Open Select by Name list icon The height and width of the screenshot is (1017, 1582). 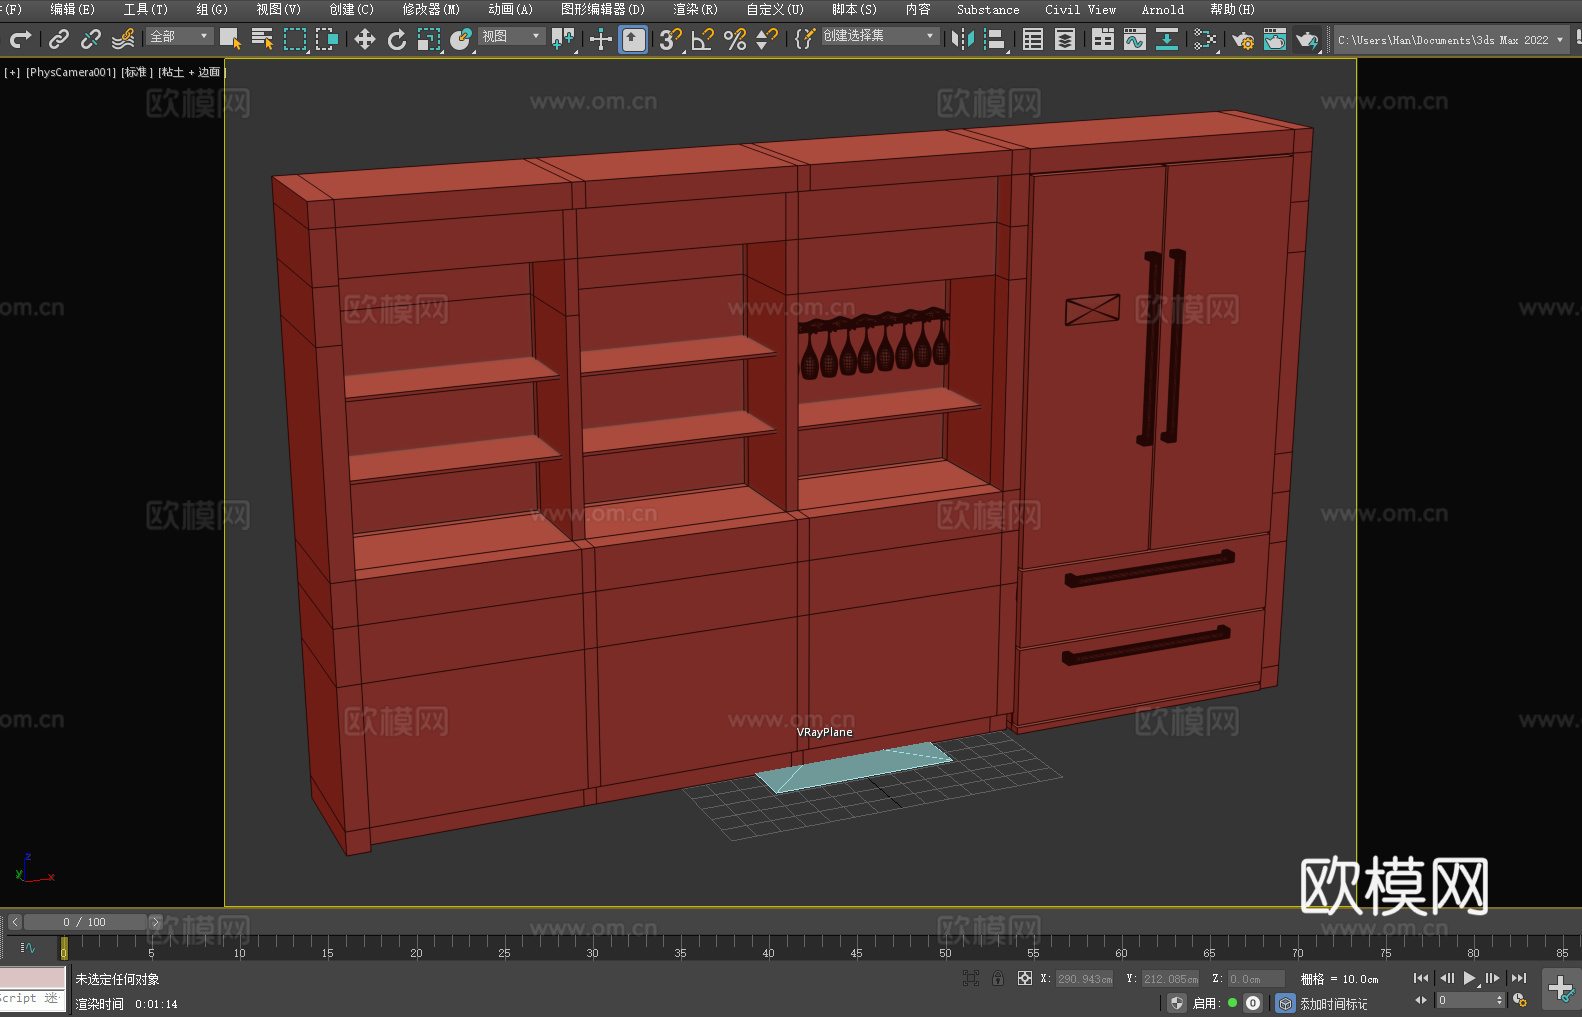[262, 40]
